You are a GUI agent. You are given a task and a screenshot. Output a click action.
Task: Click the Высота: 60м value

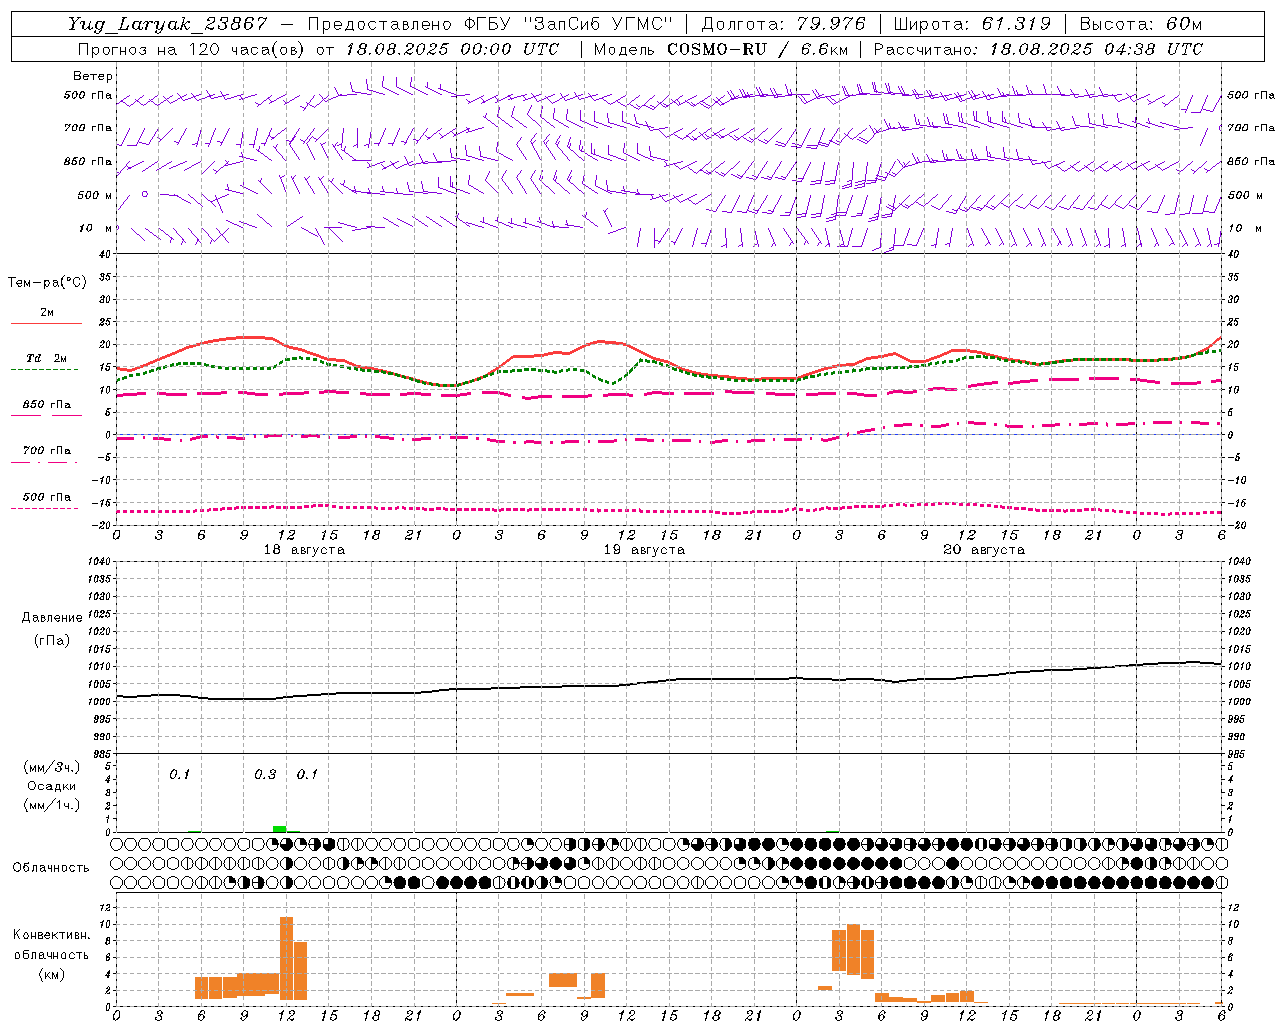1141,24
